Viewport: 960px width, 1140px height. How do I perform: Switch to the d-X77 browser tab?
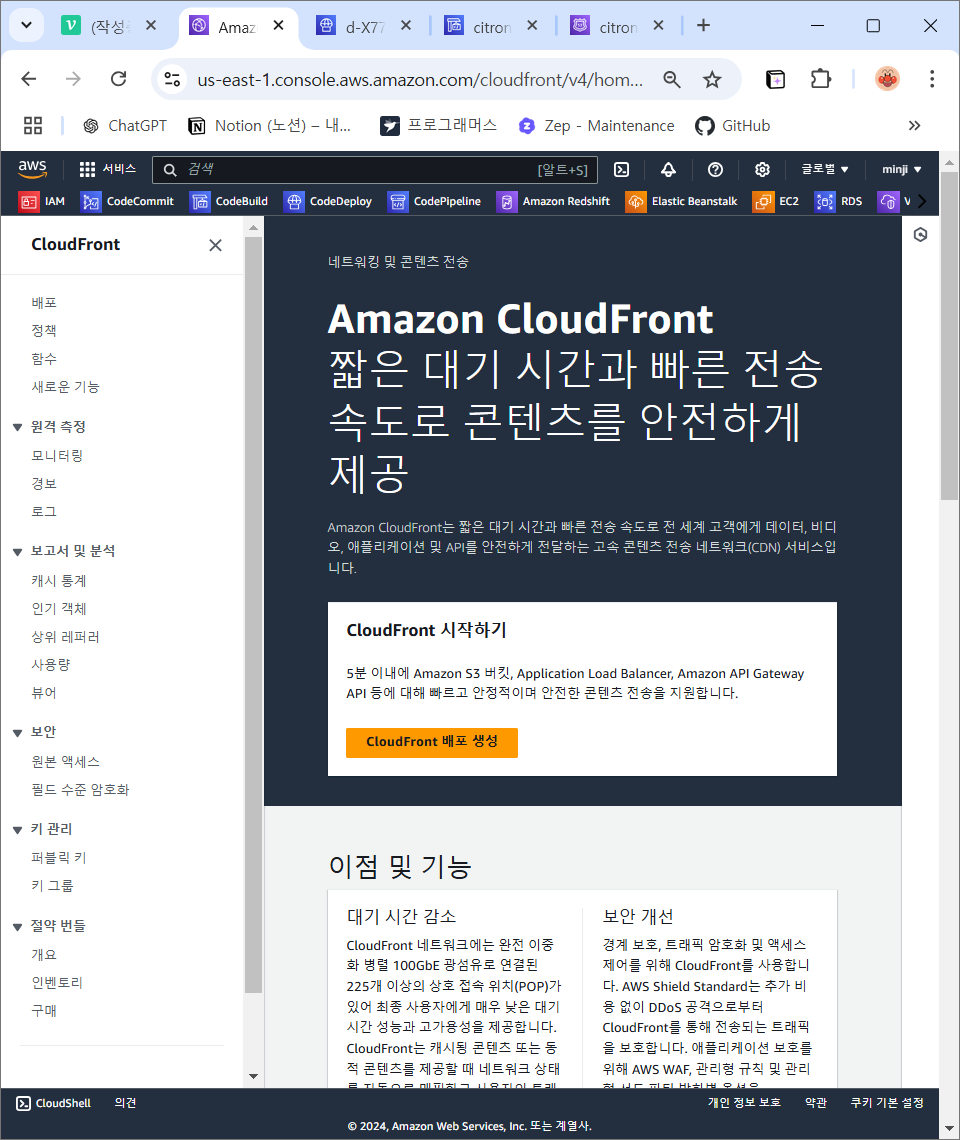364,26
